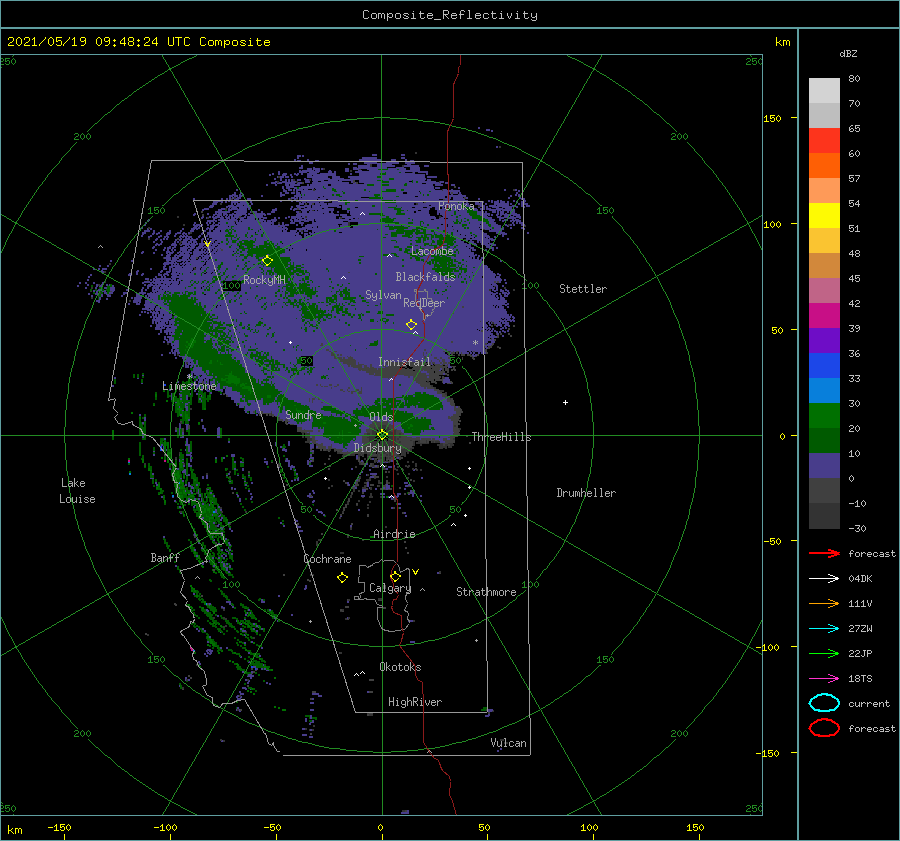Click the dBZ legend heading
Screen dimensions: 900x841
[848, 53]
